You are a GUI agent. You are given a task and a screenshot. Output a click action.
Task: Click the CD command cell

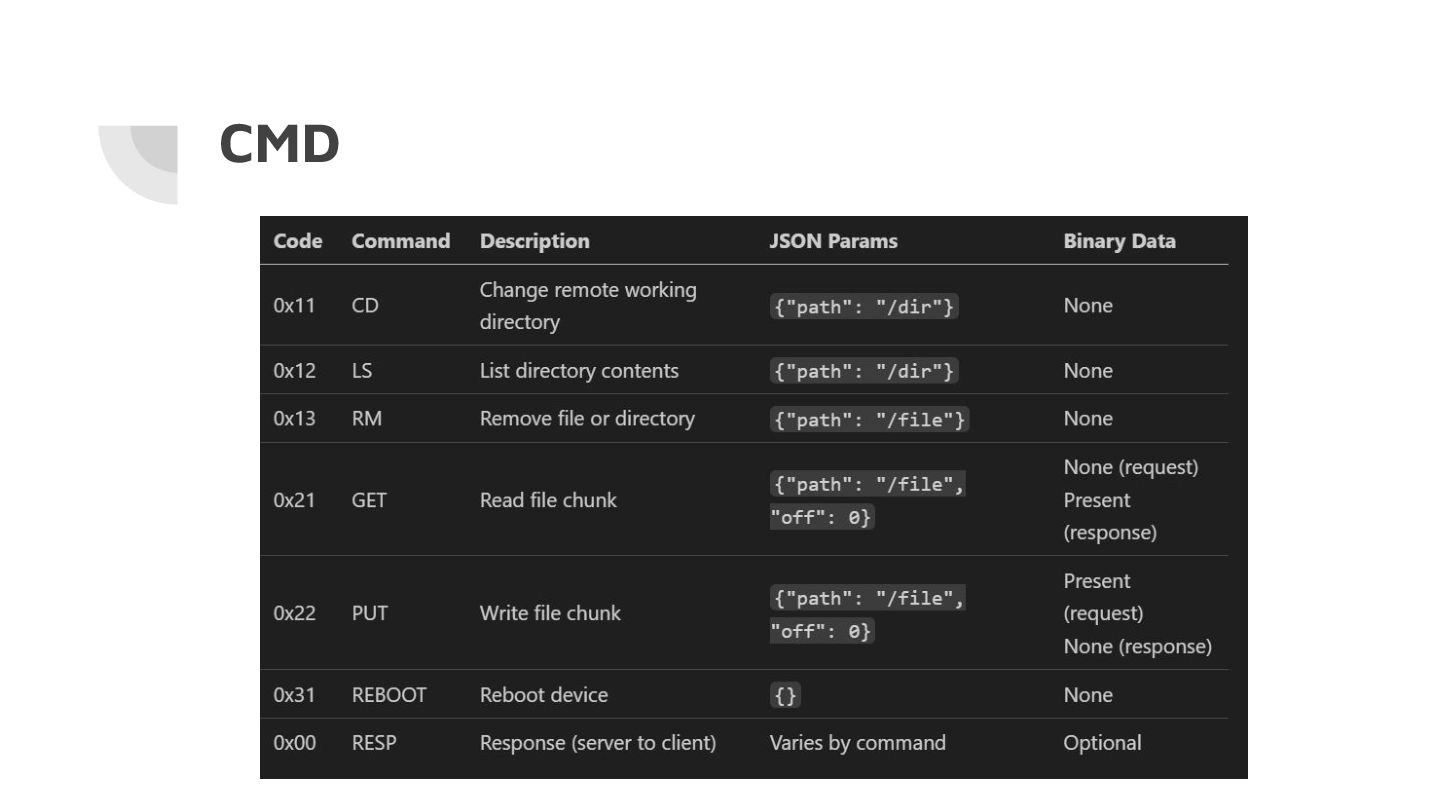[365, 305]
